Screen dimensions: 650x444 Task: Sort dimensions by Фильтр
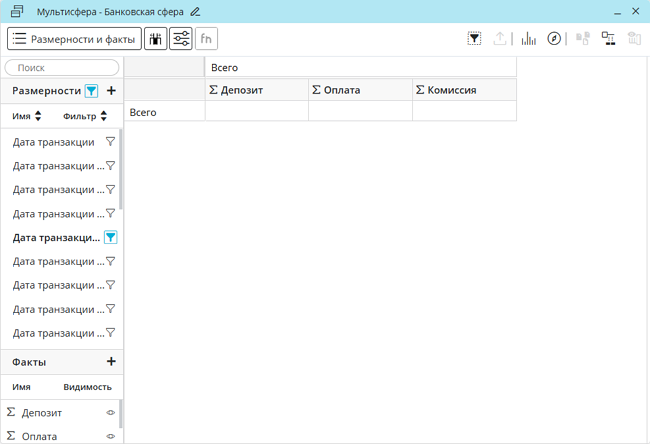(85, 117)
